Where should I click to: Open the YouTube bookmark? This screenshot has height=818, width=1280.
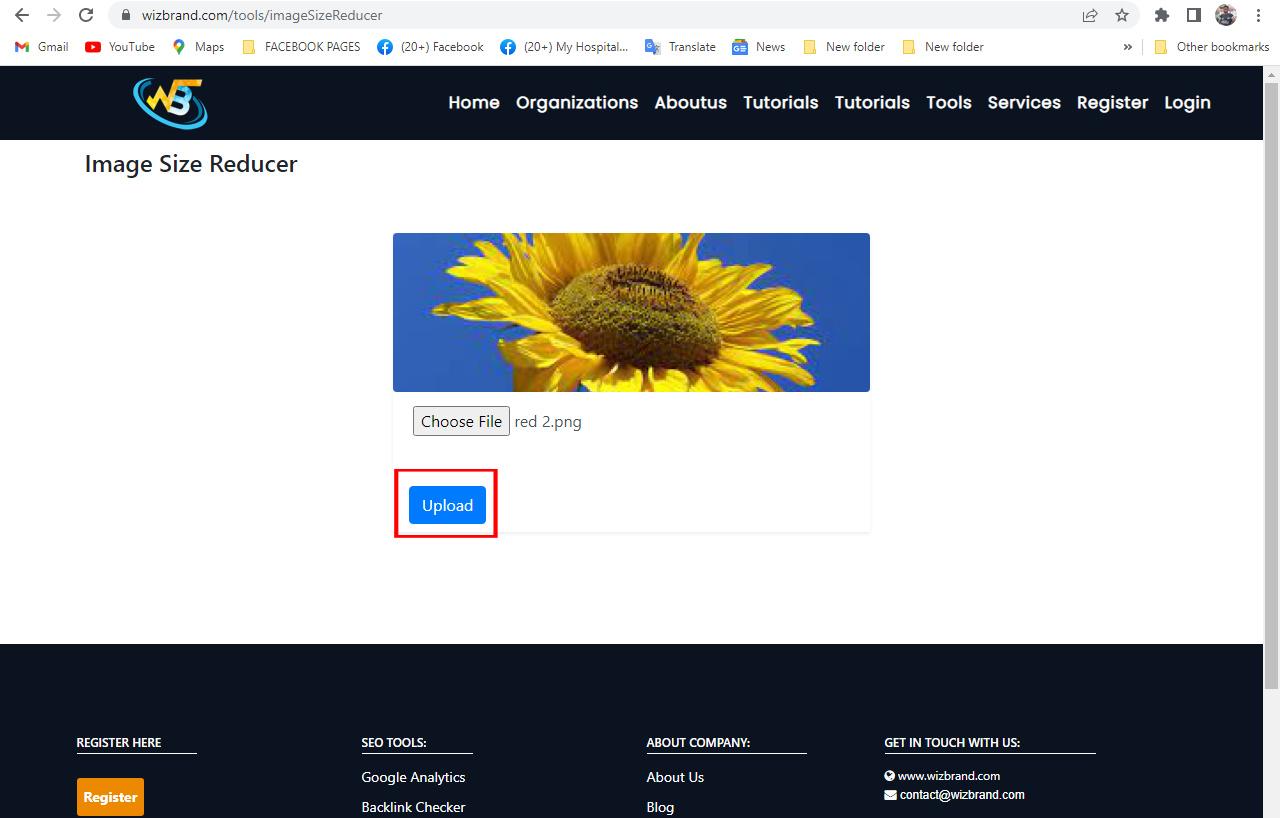coord(119,46)
